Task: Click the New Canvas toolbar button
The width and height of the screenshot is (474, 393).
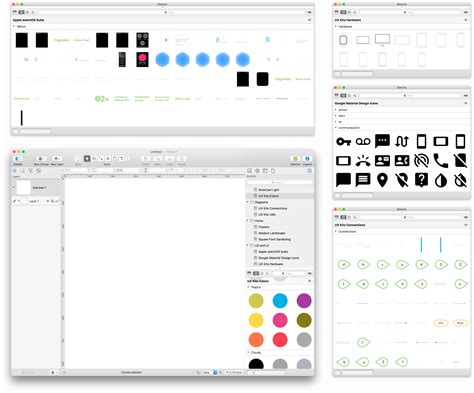Action: [41, 160]
